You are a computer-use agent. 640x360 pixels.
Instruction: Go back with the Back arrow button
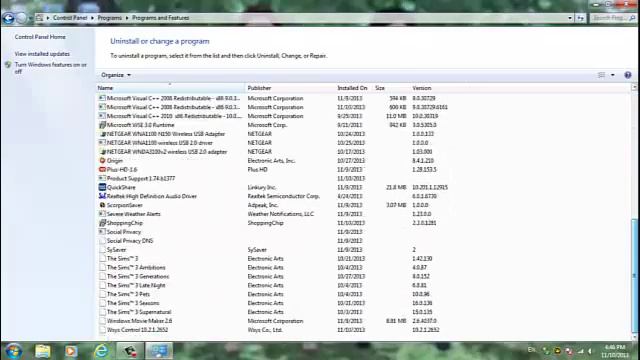click(x=8, y=18)
